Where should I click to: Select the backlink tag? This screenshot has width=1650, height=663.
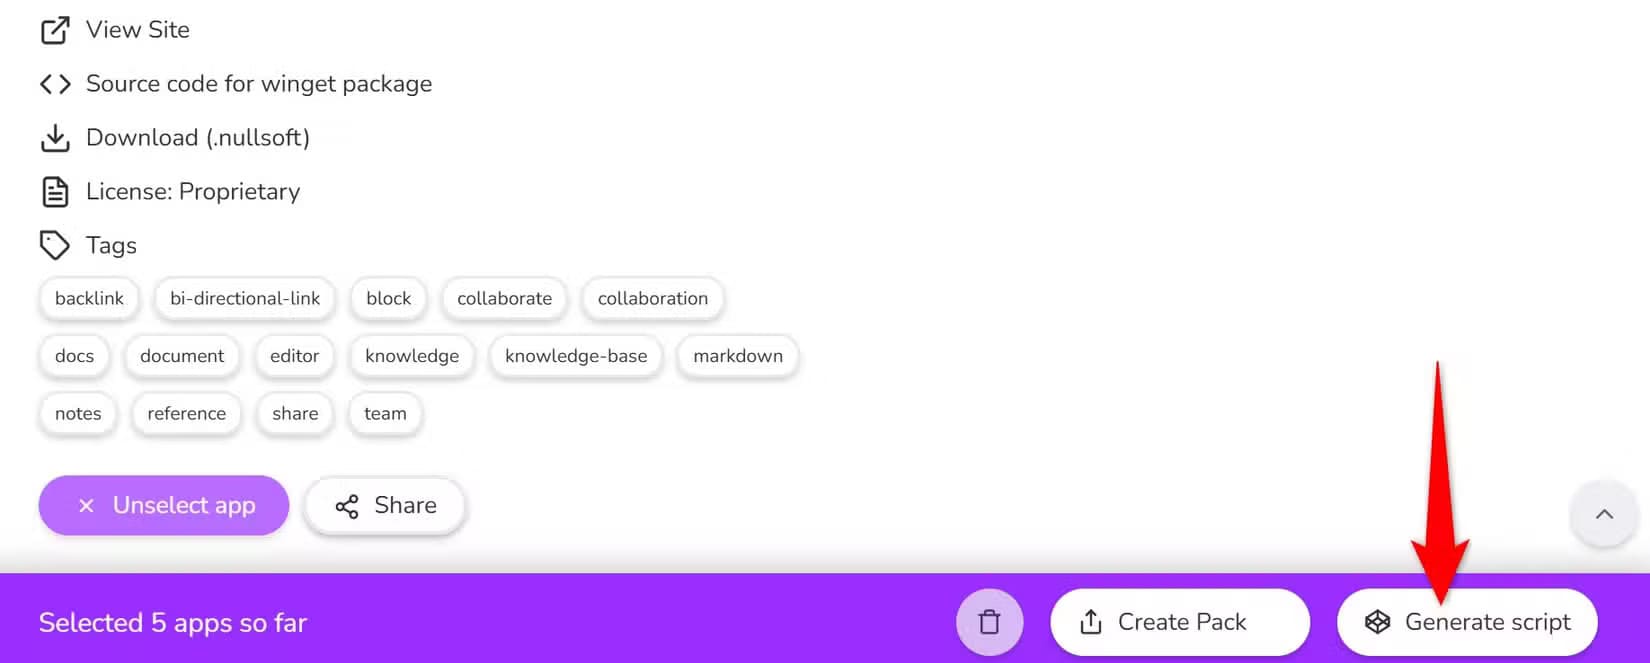89,299
